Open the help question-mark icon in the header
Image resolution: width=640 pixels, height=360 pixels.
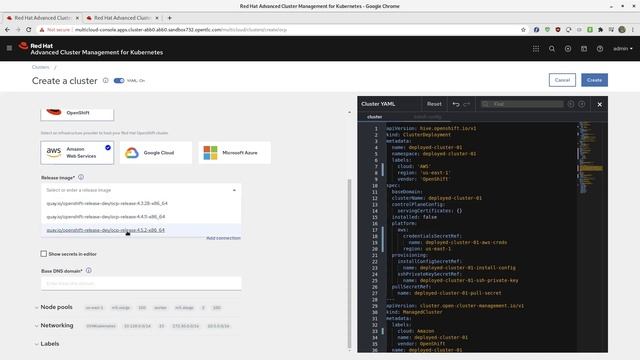600,49
